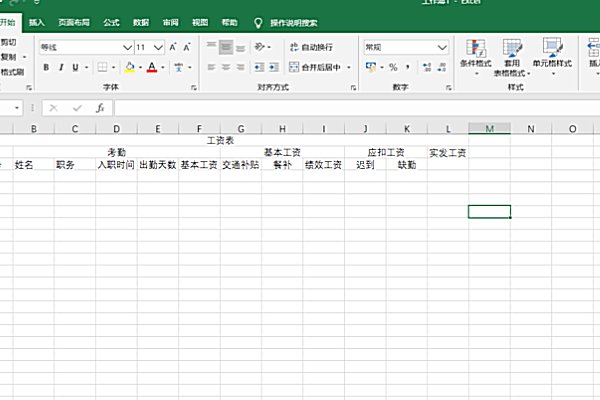Open 套用表格格式 table format

coord(512,57)
